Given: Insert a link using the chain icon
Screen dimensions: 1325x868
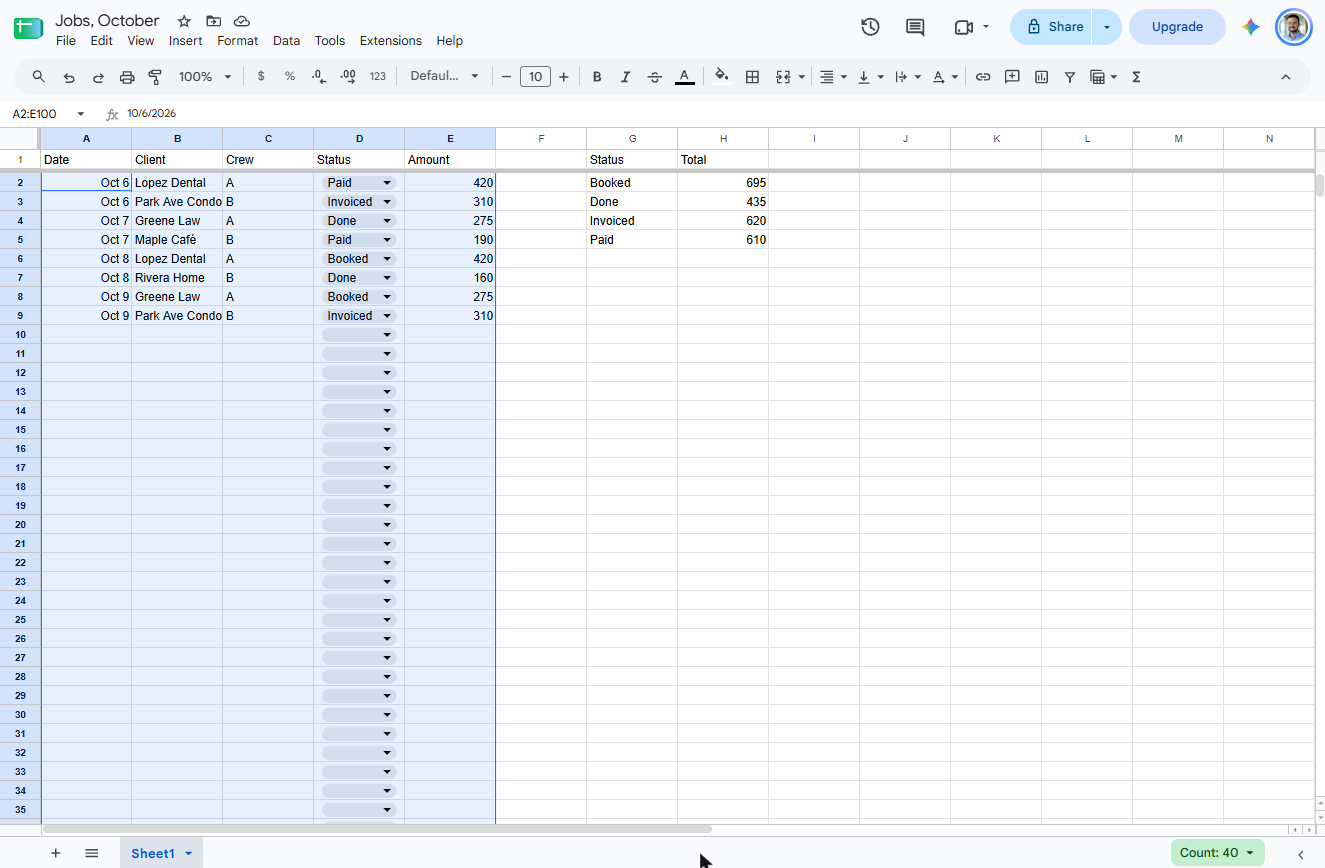Looking at the screenshot, I should (x=983, y=77).
